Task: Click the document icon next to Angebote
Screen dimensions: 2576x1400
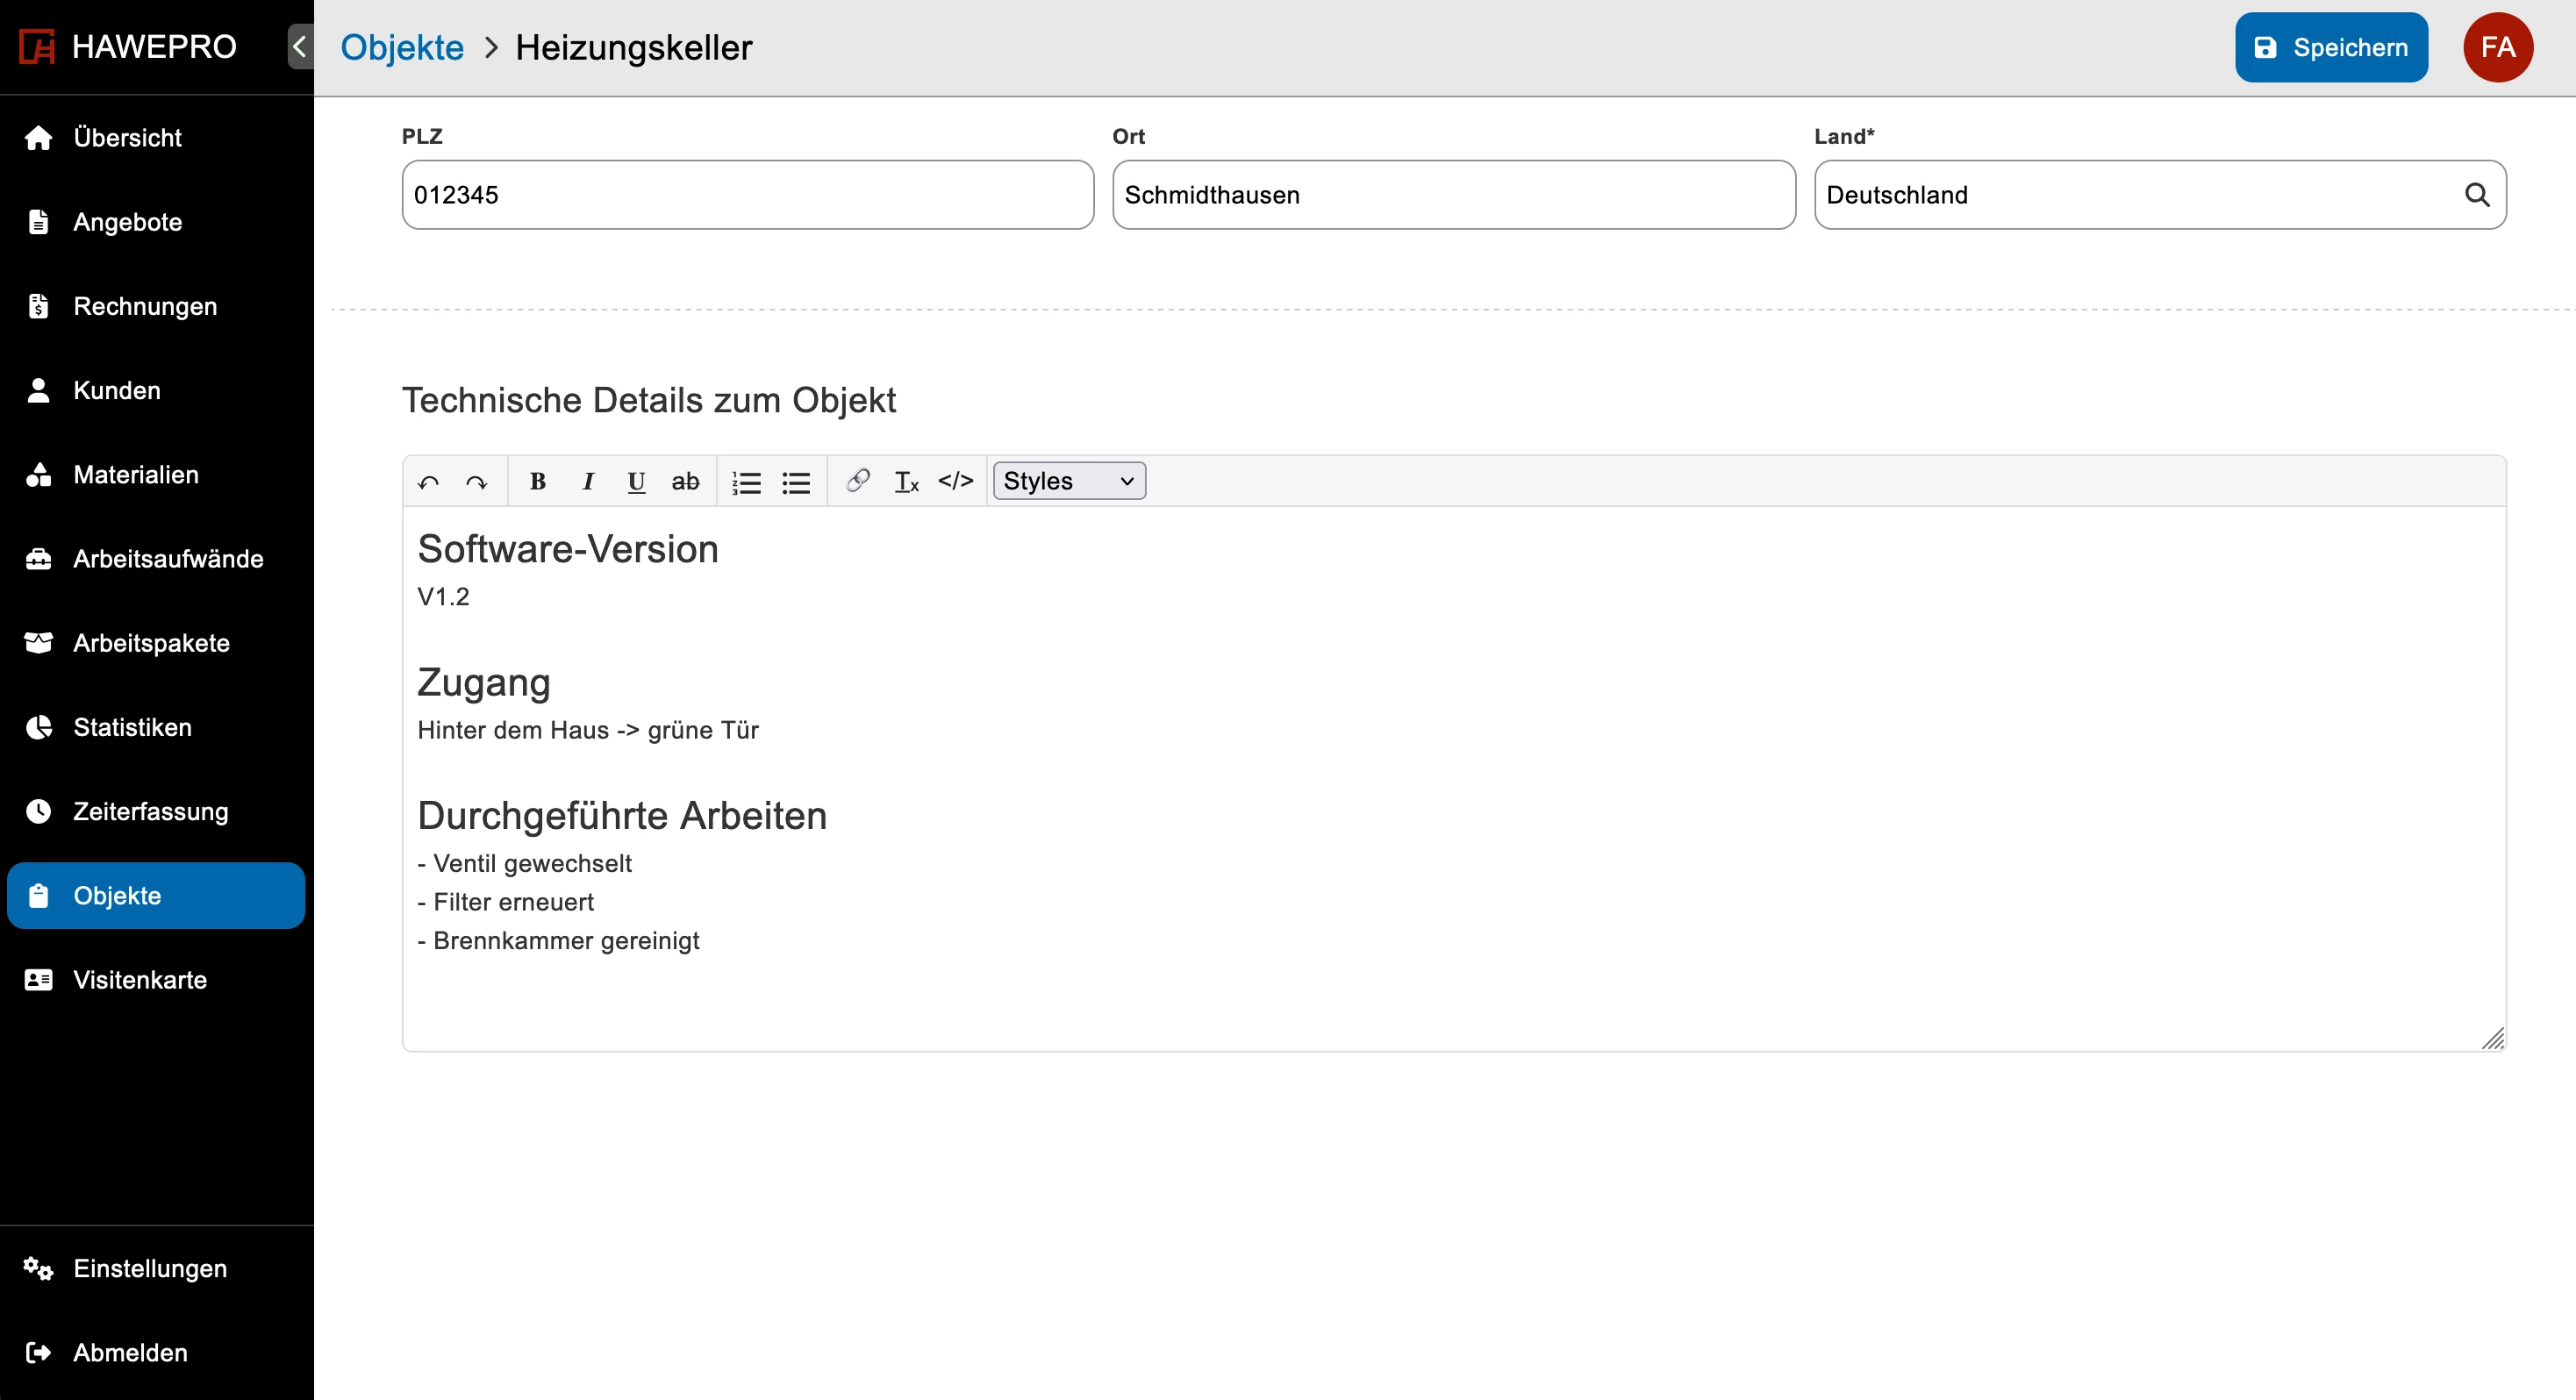Action: (38, 222)
